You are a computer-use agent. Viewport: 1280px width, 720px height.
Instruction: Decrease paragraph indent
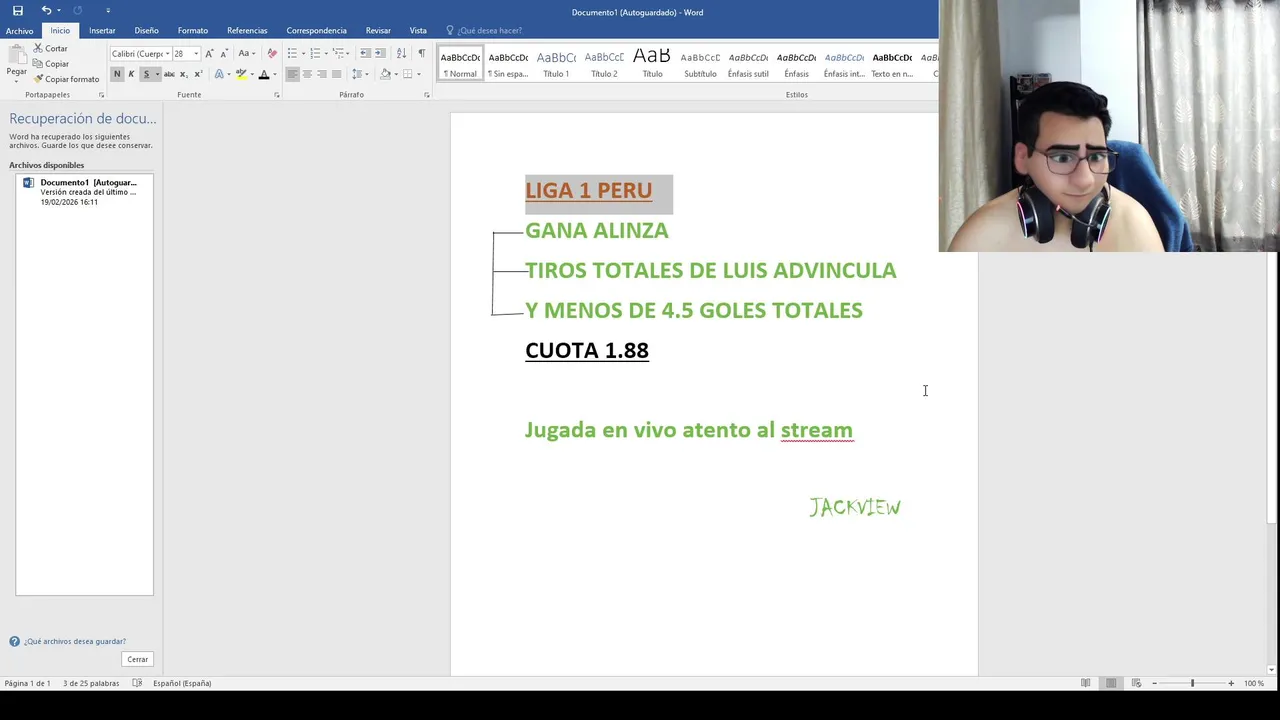(365, 53)
